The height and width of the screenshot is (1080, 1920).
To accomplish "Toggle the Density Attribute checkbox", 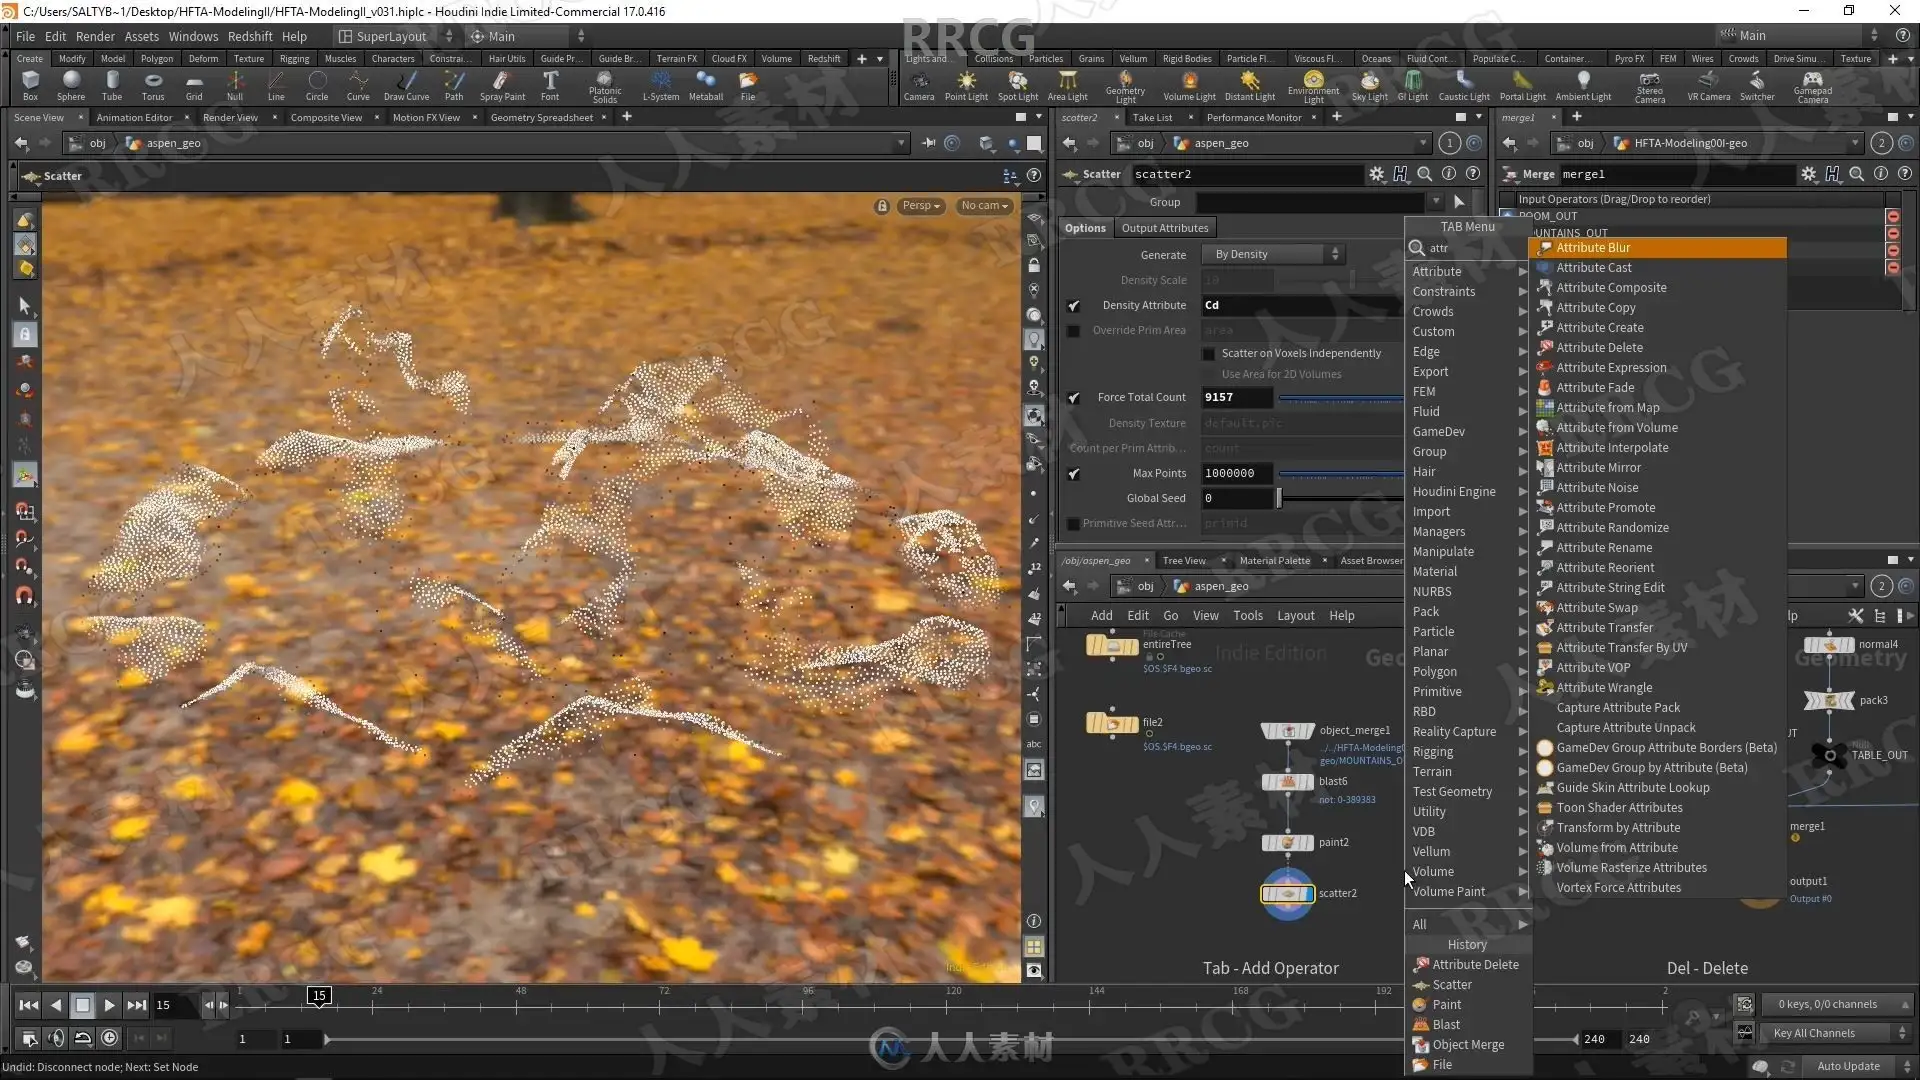I will pos(1074,306).
